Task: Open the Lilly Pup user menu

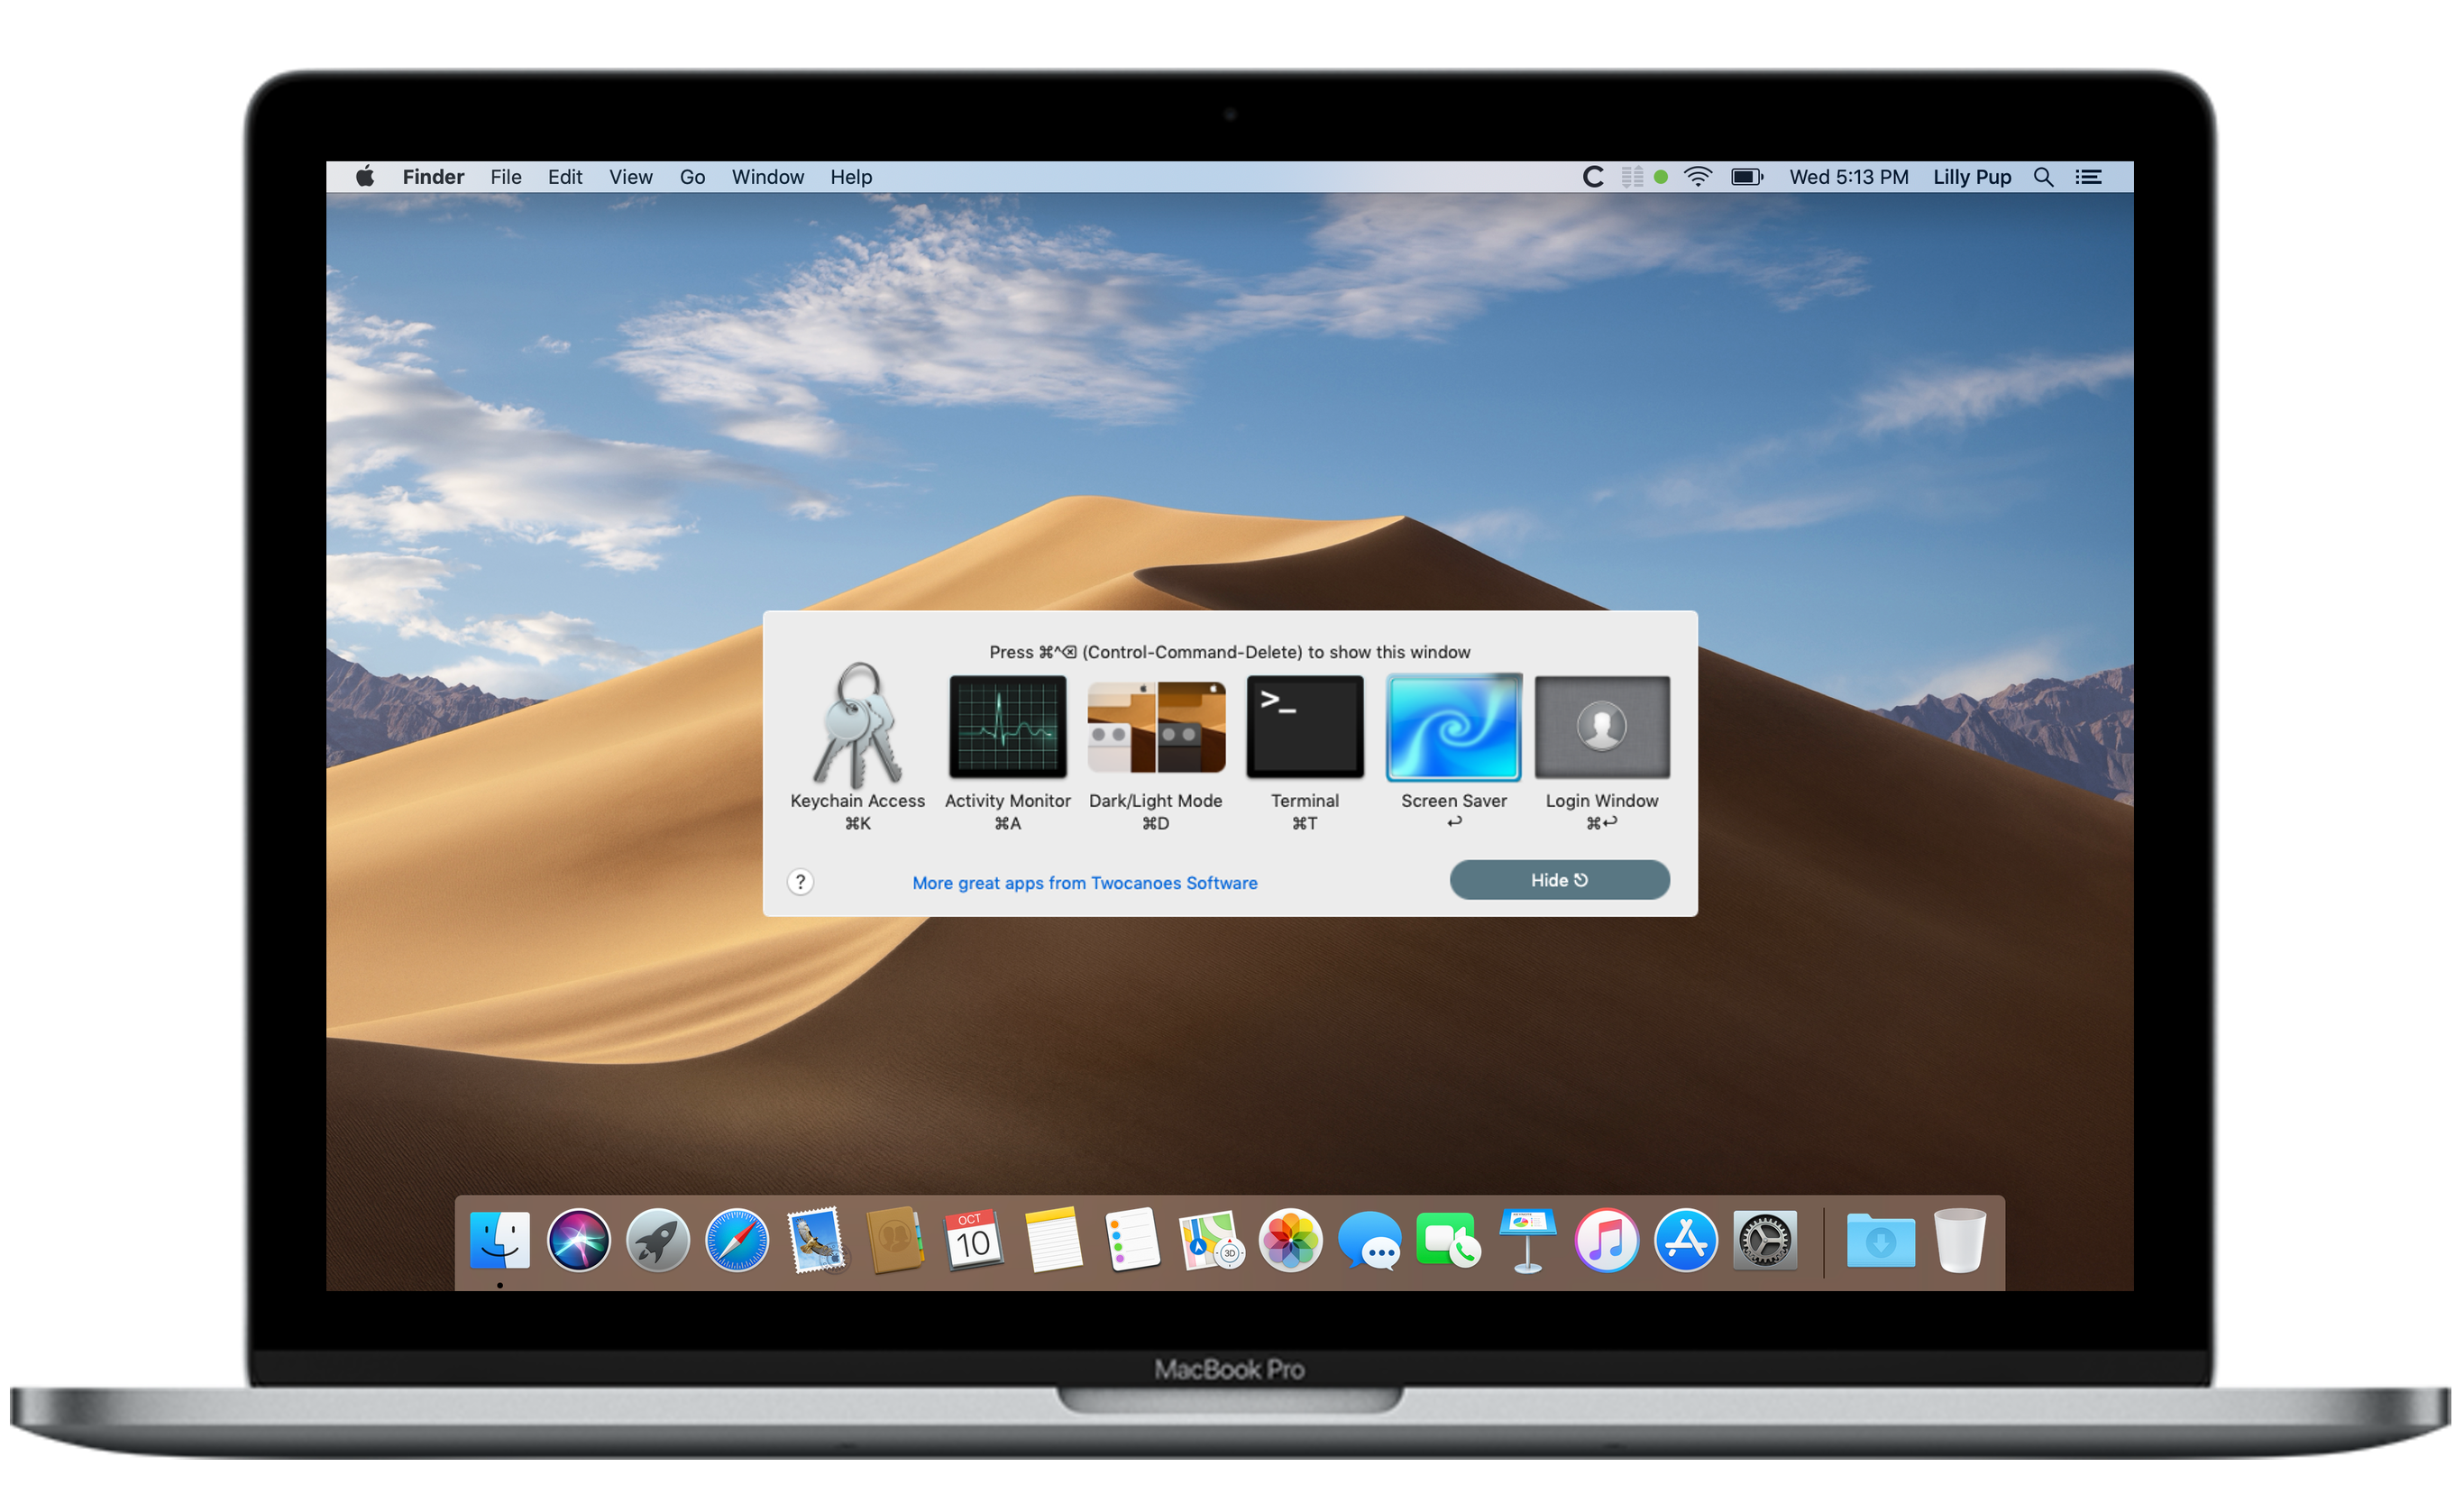Action: pyautogui.click(x=1972, y=177)
